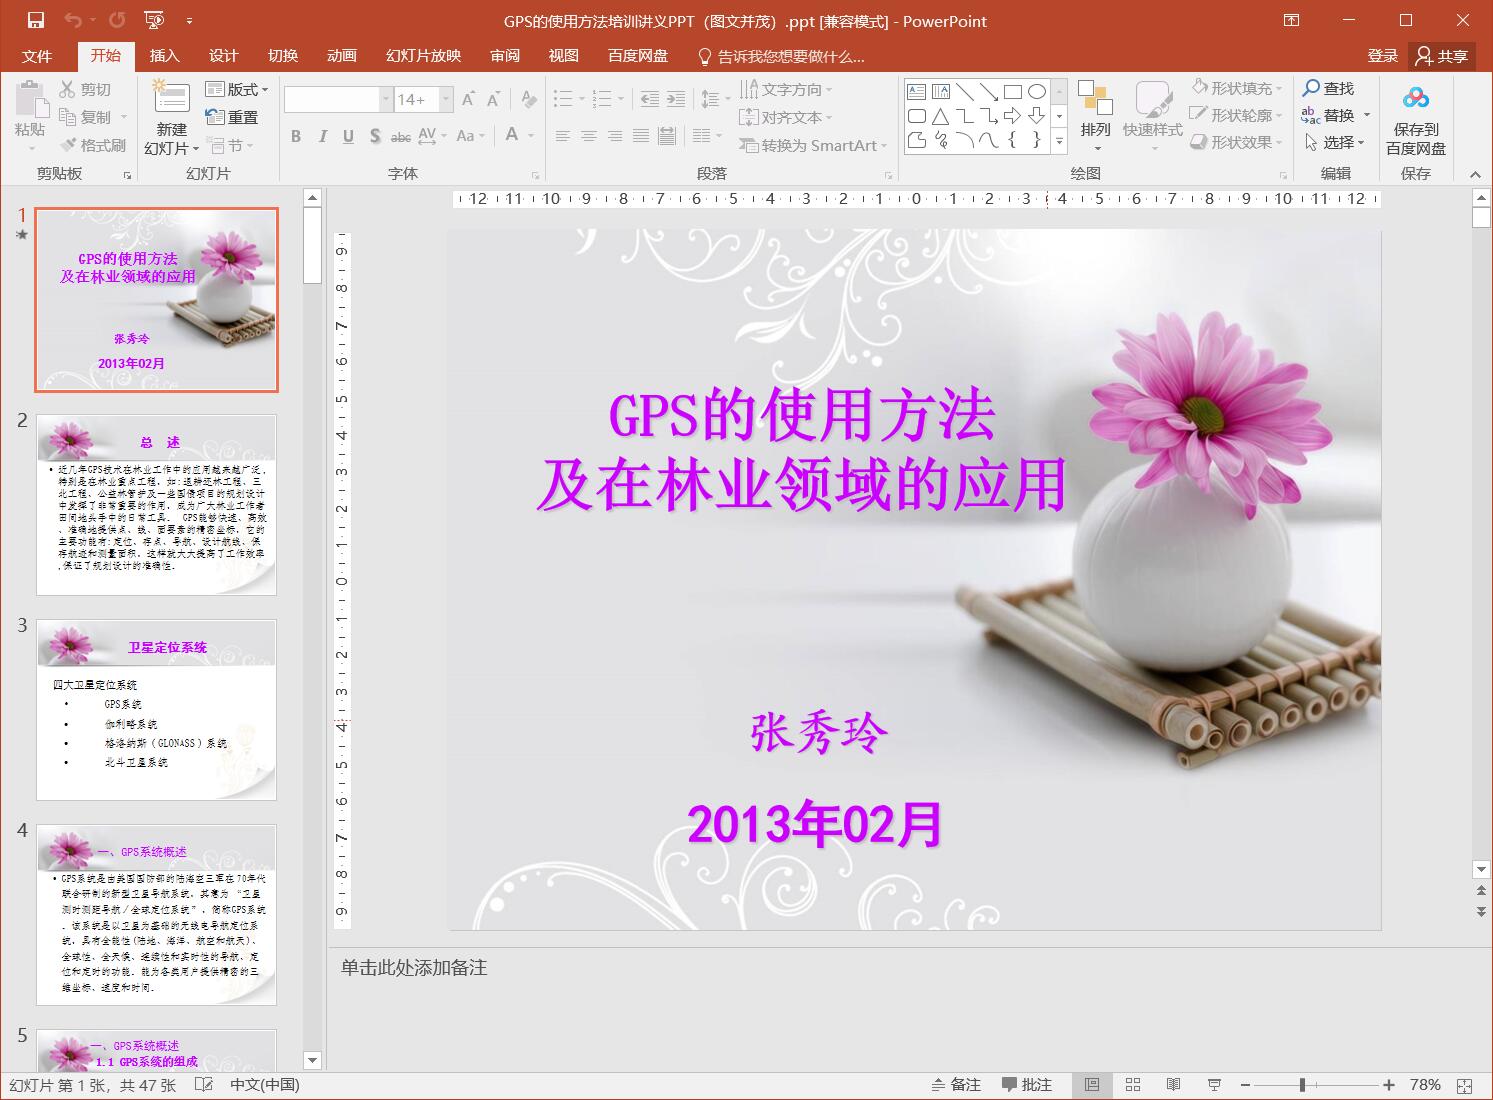
Task: Switch to Transitions (切换) tab
Action: (x=283, y=56)
